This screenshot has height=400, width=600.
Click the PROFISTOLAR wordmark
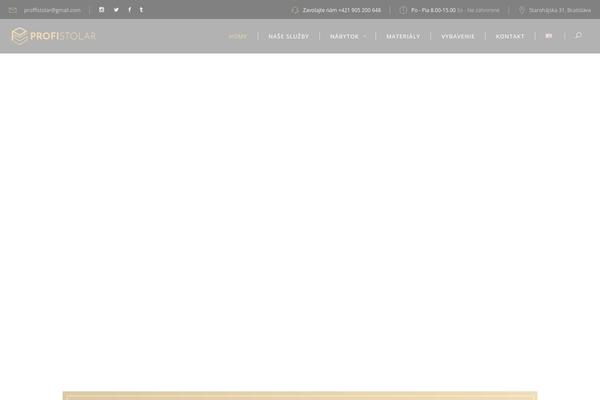click(63, 36)
